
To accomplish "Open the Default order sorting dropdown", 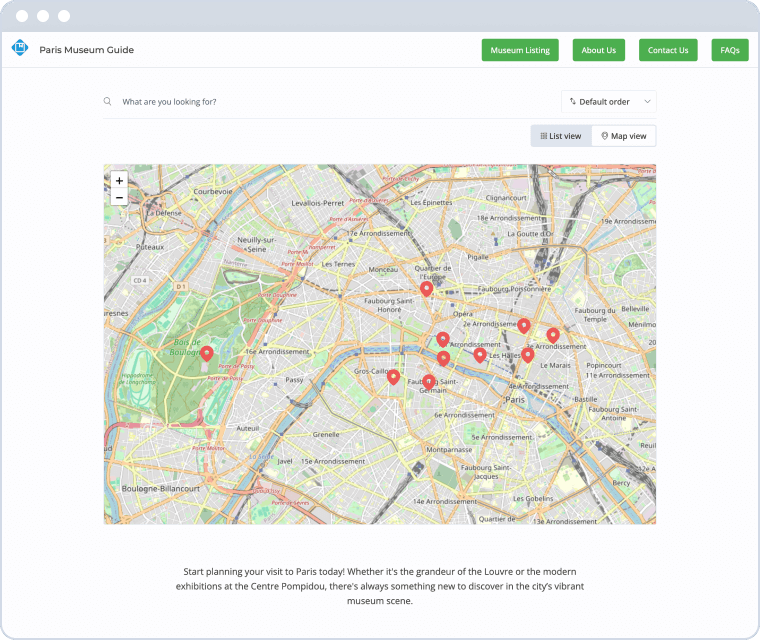I will tap(609, 102).
